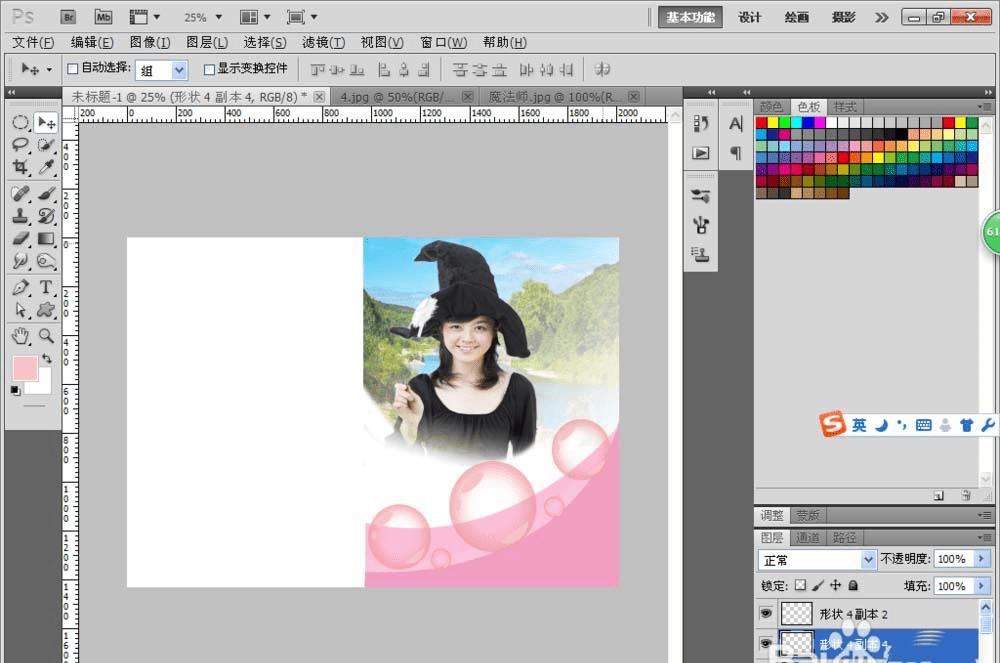This screenshot has width=1000, height=663.
Task: Open the 正常 blend mode dropdown
Action: (867, 559)
